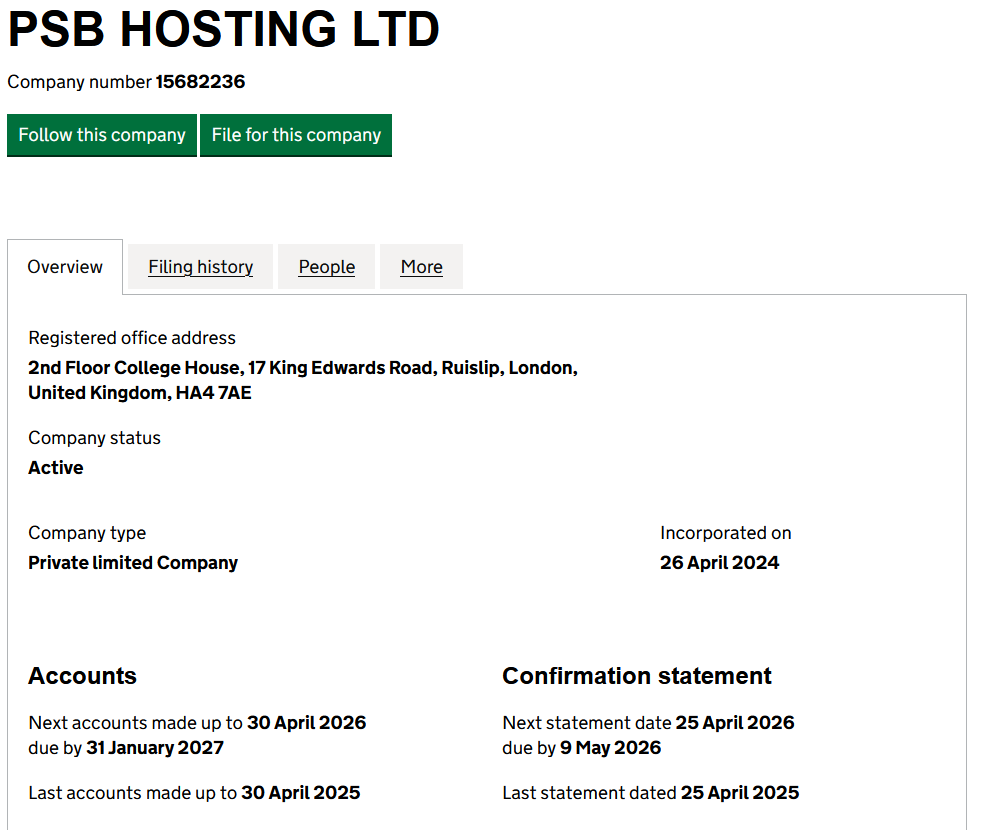
Task: Click the Private limited Company type value
Action: [x=133, y=563]
